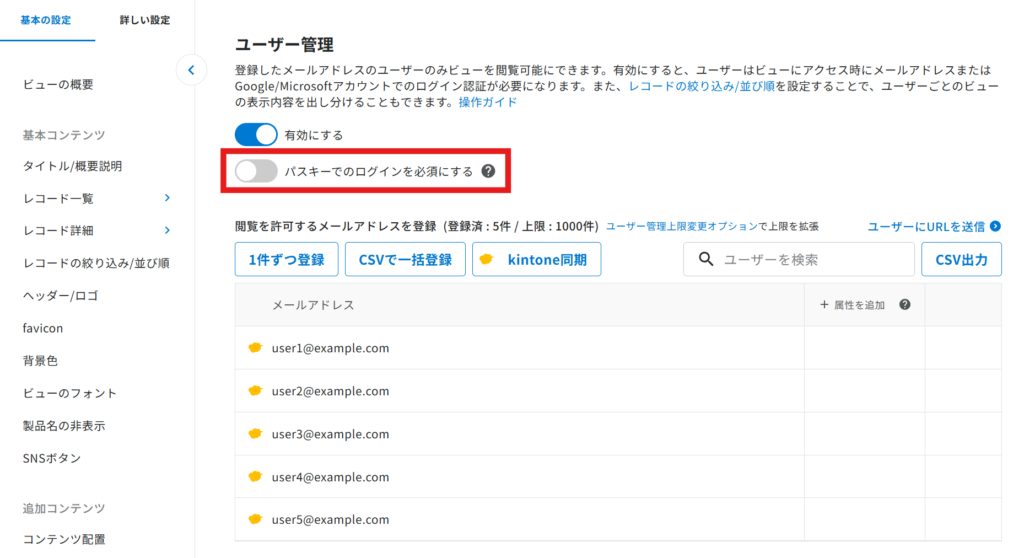
Task: Click the kintone cloud icon beside user1@example.com
Action: coord(255,348)
